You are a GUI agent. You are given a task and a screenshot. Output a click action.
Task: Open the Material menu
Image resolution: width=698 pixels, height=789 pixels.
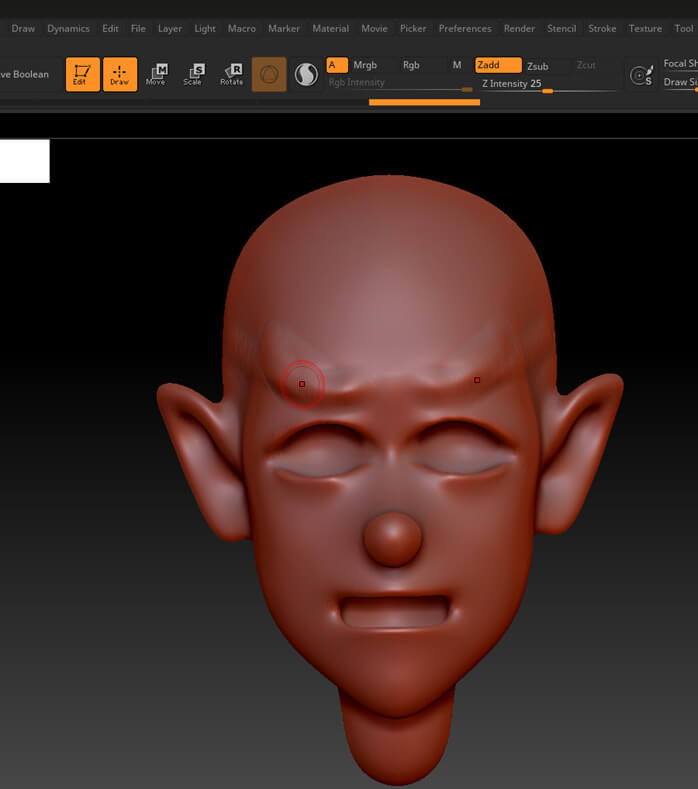(x=330, y=29)
